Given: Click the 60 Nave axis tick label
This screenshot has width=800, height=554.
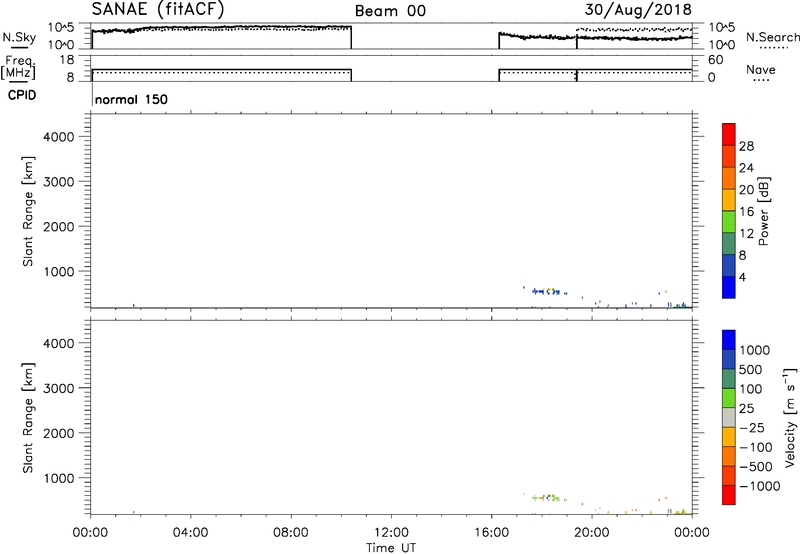Looking at the screenshot, I should (715, 60).
